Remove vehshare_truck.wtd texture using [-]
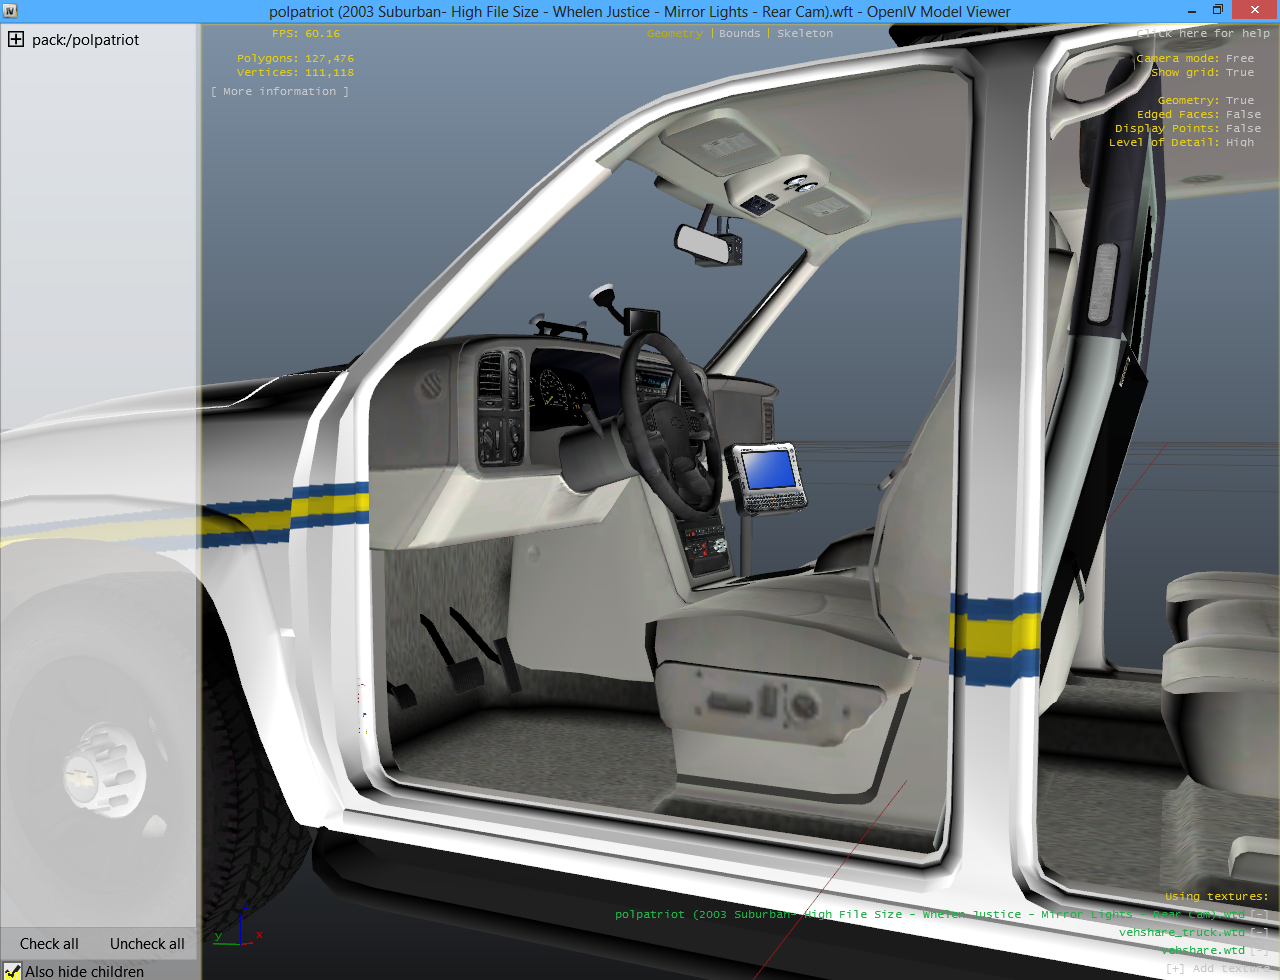 1260,932
